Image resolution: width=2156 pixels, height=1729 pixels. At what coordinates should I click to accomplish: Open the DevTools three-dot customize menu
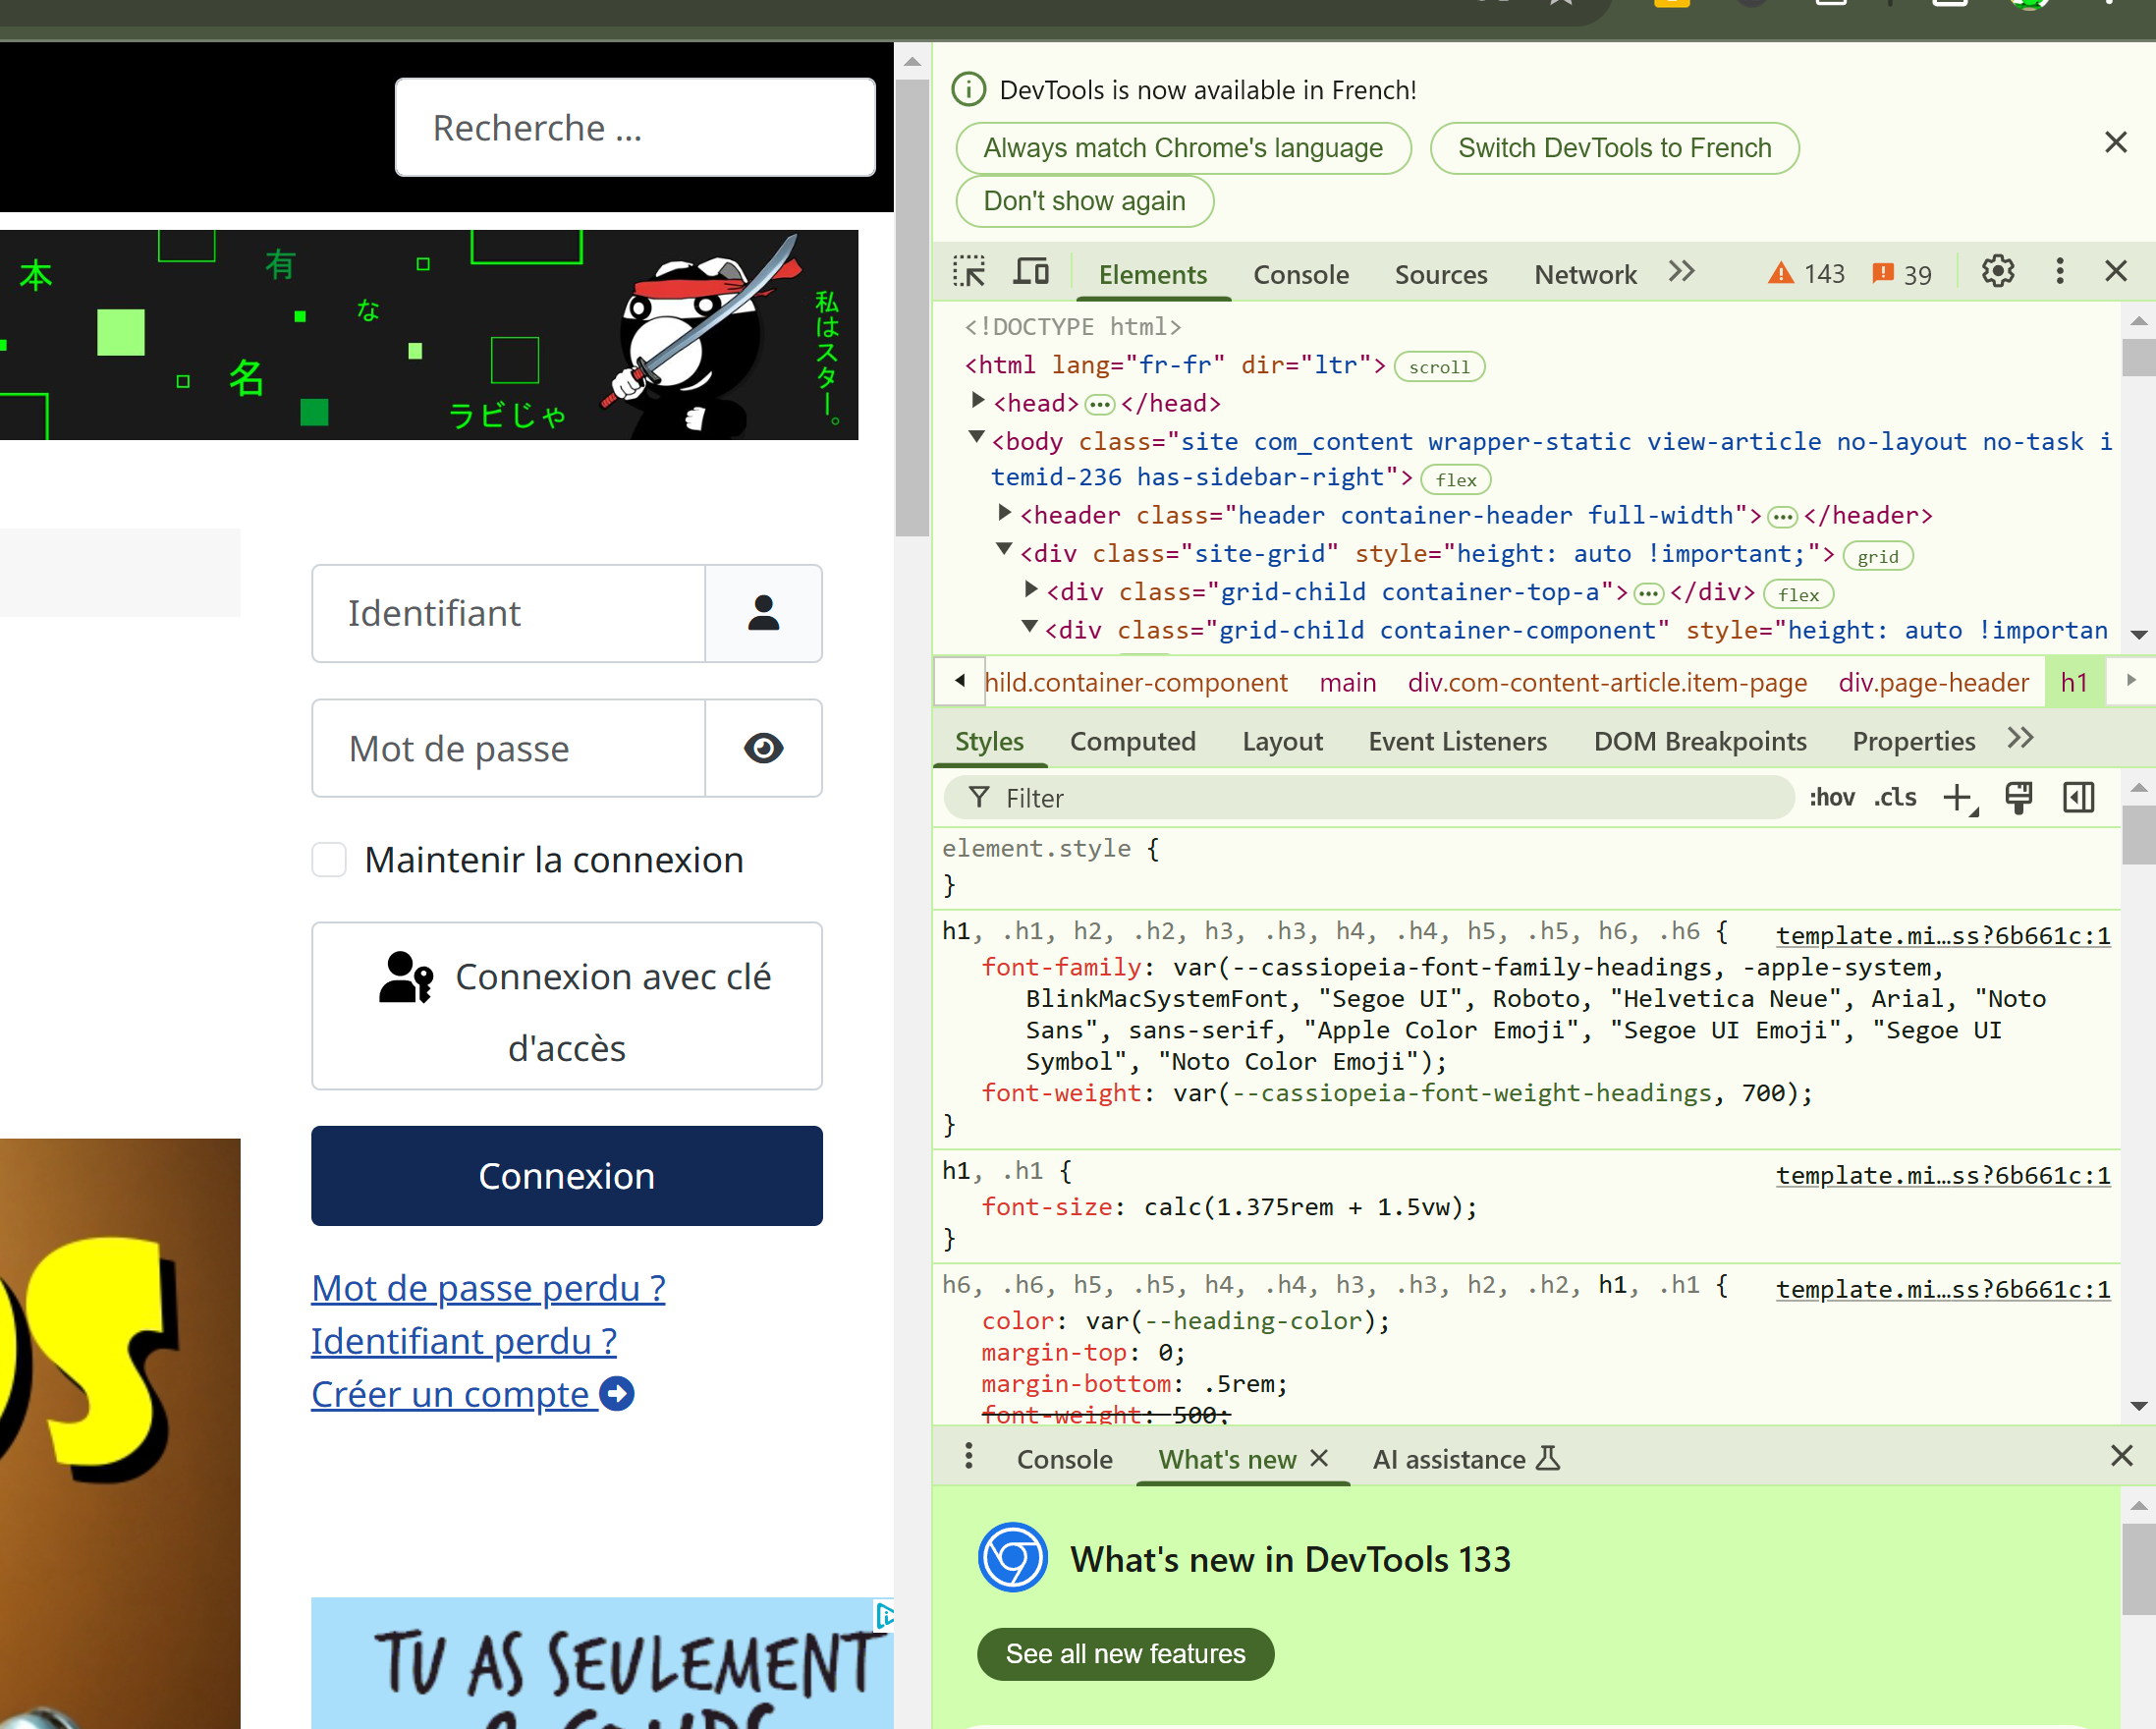[2059, 272]
